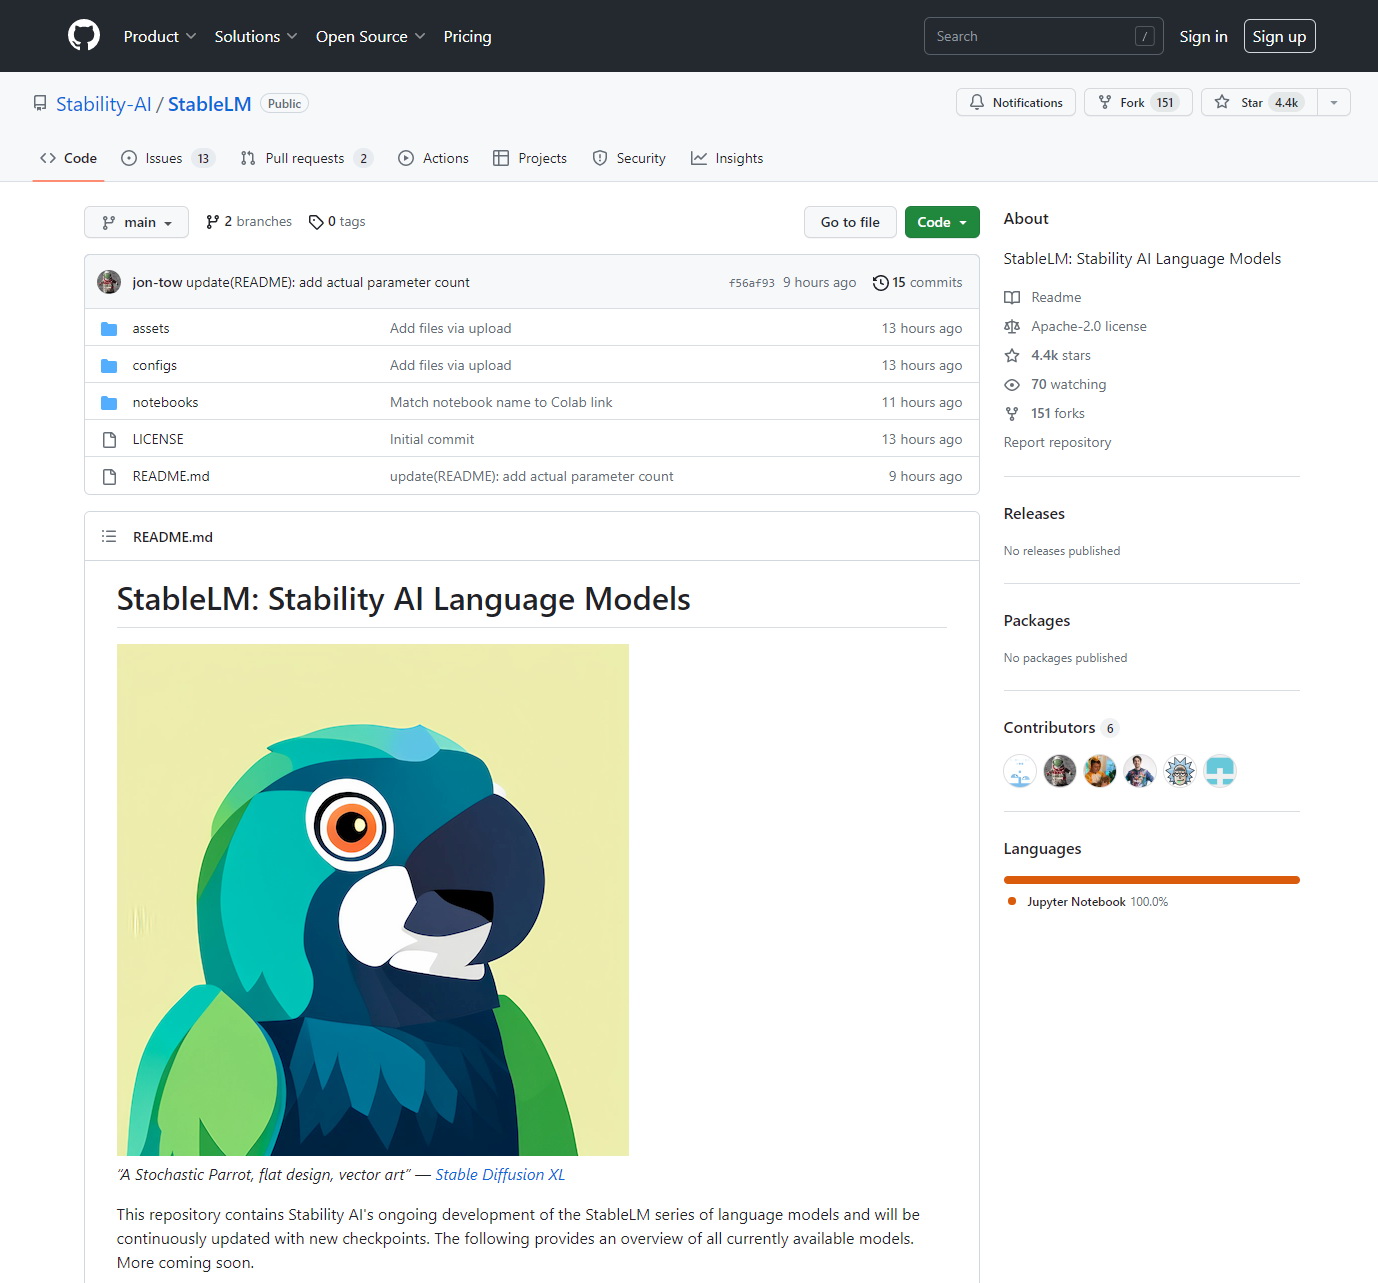Click the Jupyter Notebook language bar
1378x1283 pixels.
click(1151, 880)
